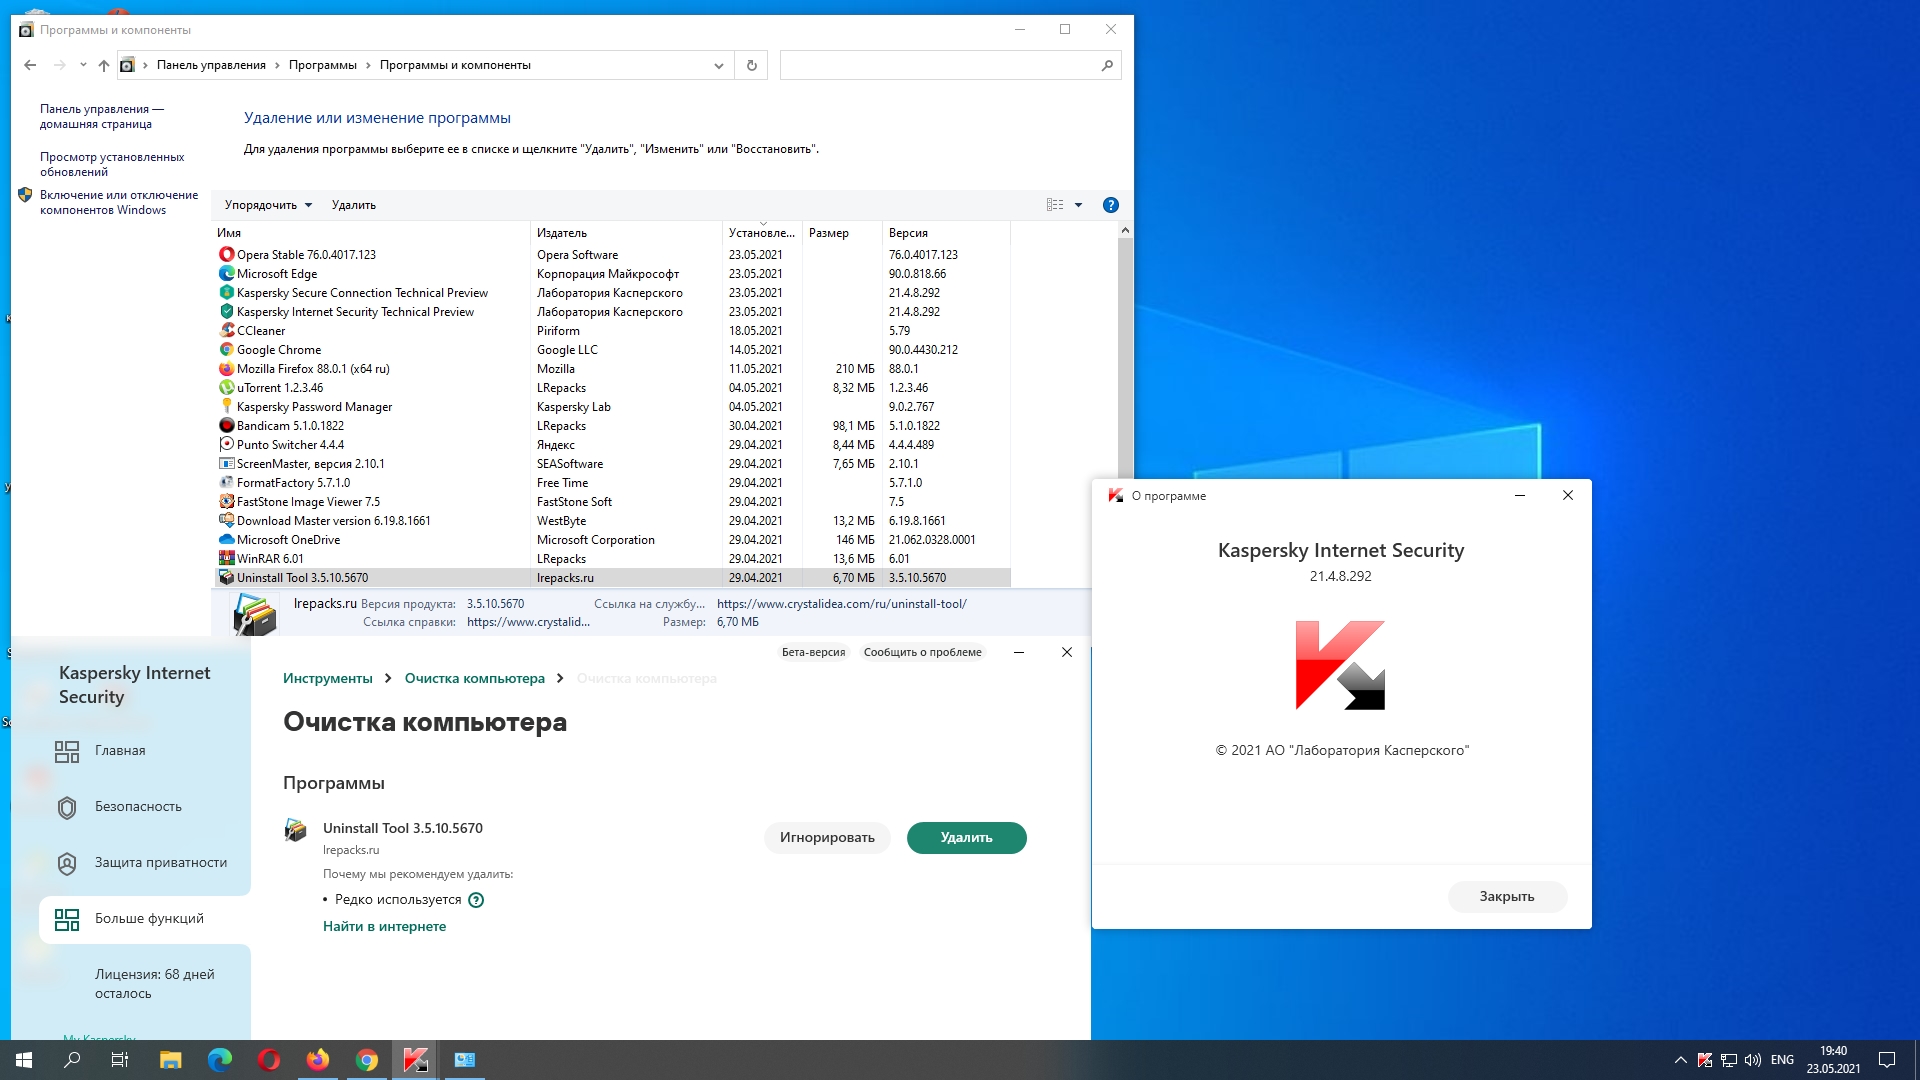Click 'Удалить' in Programs toolbar
Image resolution: width=1920 pixels, height=1080 pixels.
click(354, 205)
